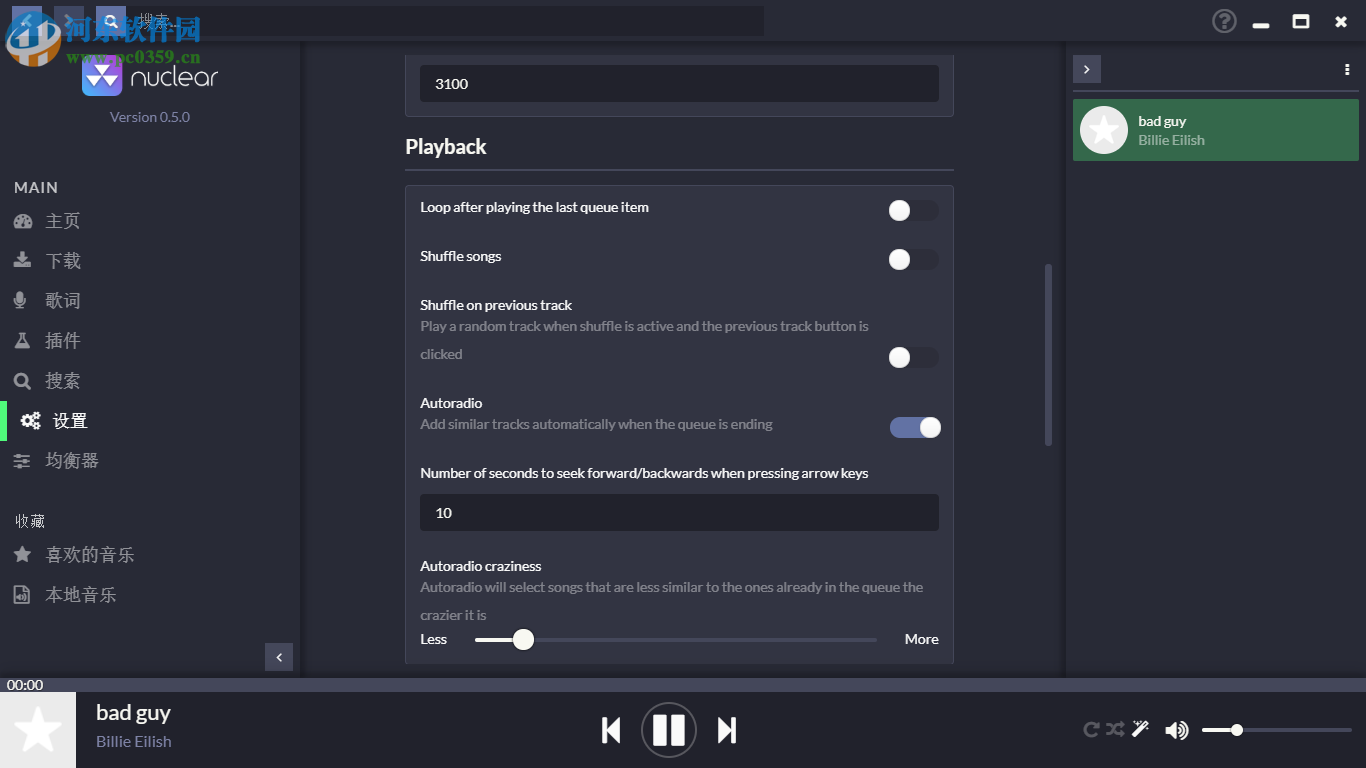Open the help question mark icon
This screenshot has height=768, width=1366.
(1224, 21)
